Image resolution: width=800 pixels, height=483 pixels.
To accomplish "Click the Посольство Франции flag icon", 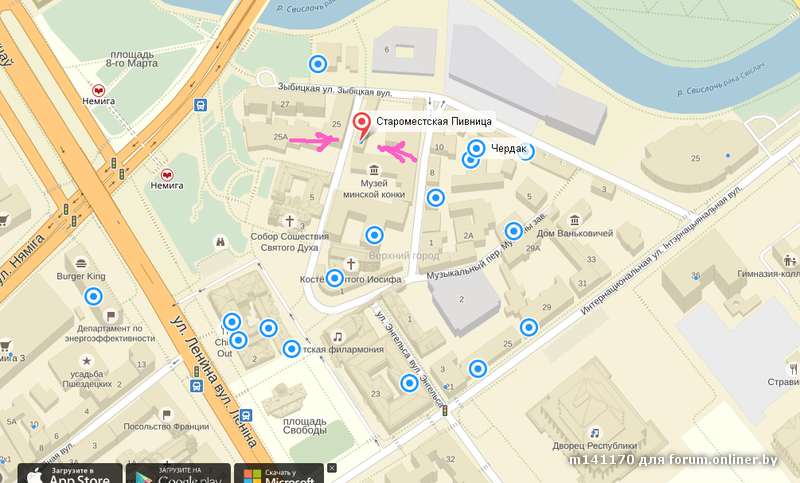I will 166,414.
